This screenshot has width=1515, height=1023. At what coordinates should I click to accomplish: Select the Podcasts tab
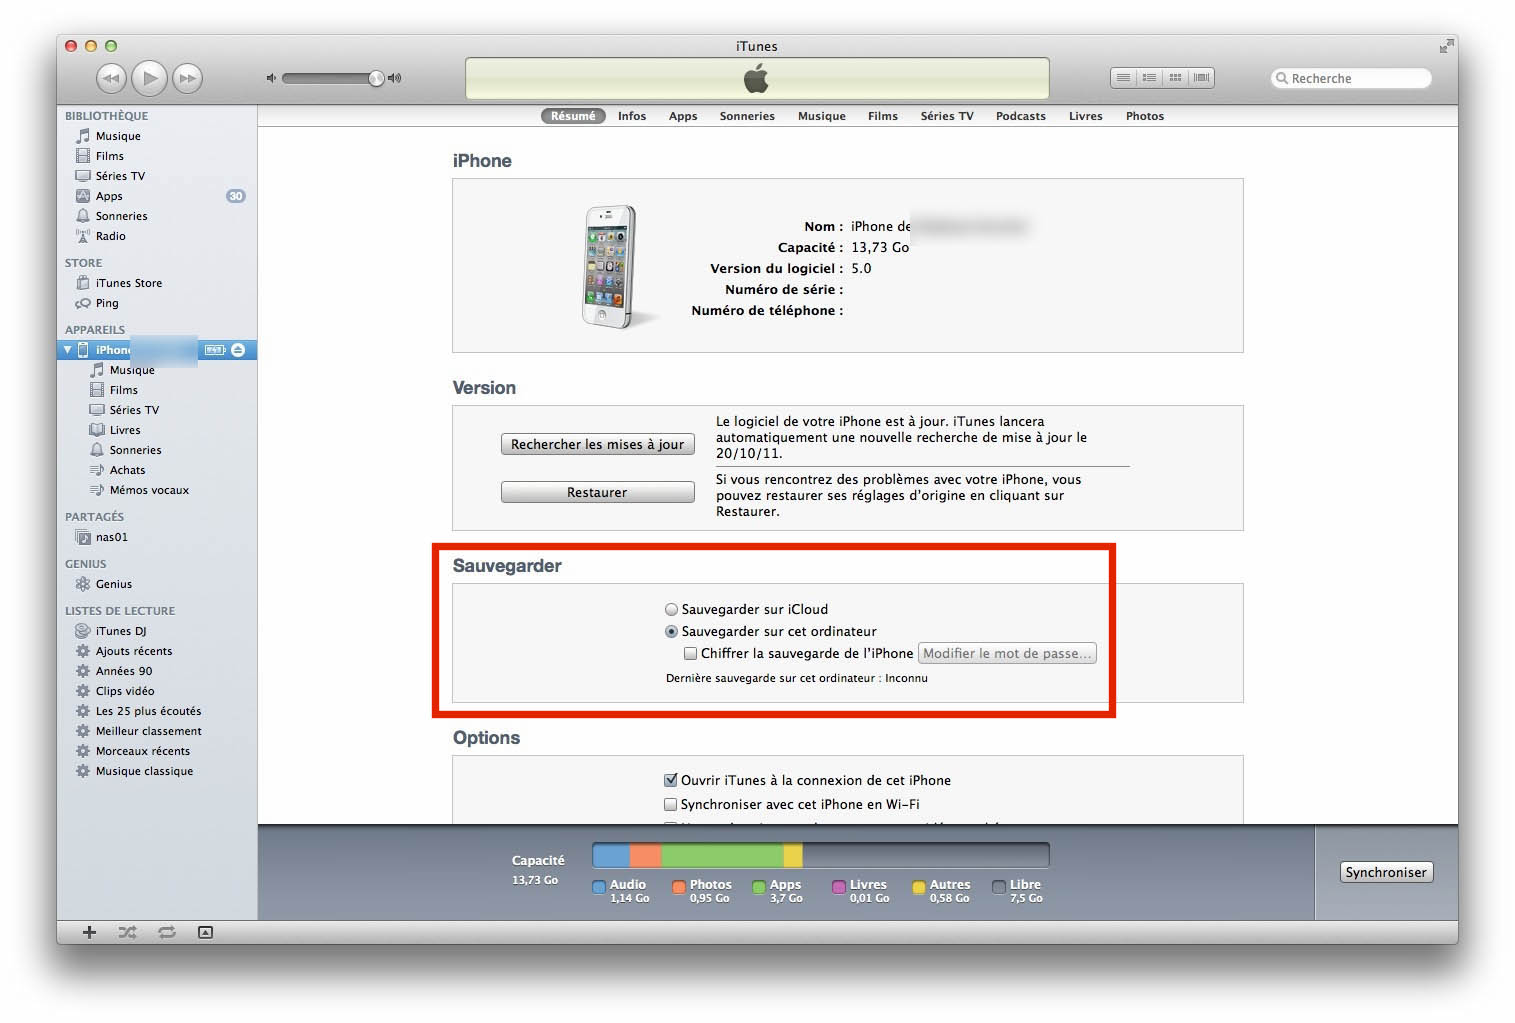1021,116
